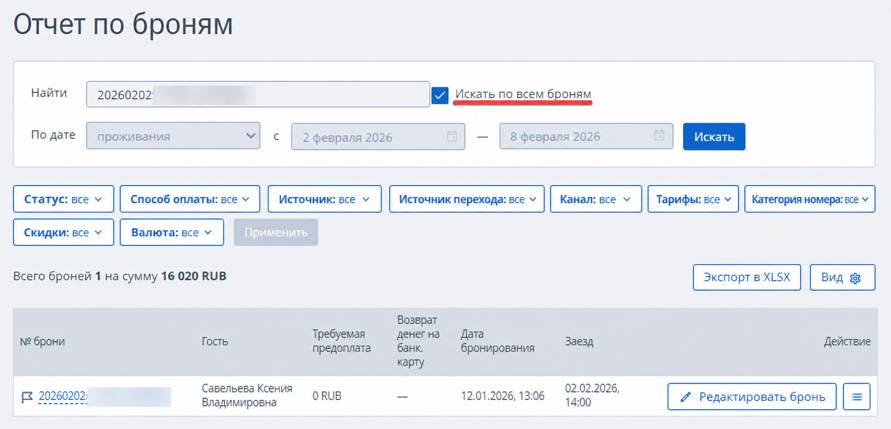Screen dimensions: 891x429
Task: Click the gear icon in Вид button
Action: pos(855,278)
